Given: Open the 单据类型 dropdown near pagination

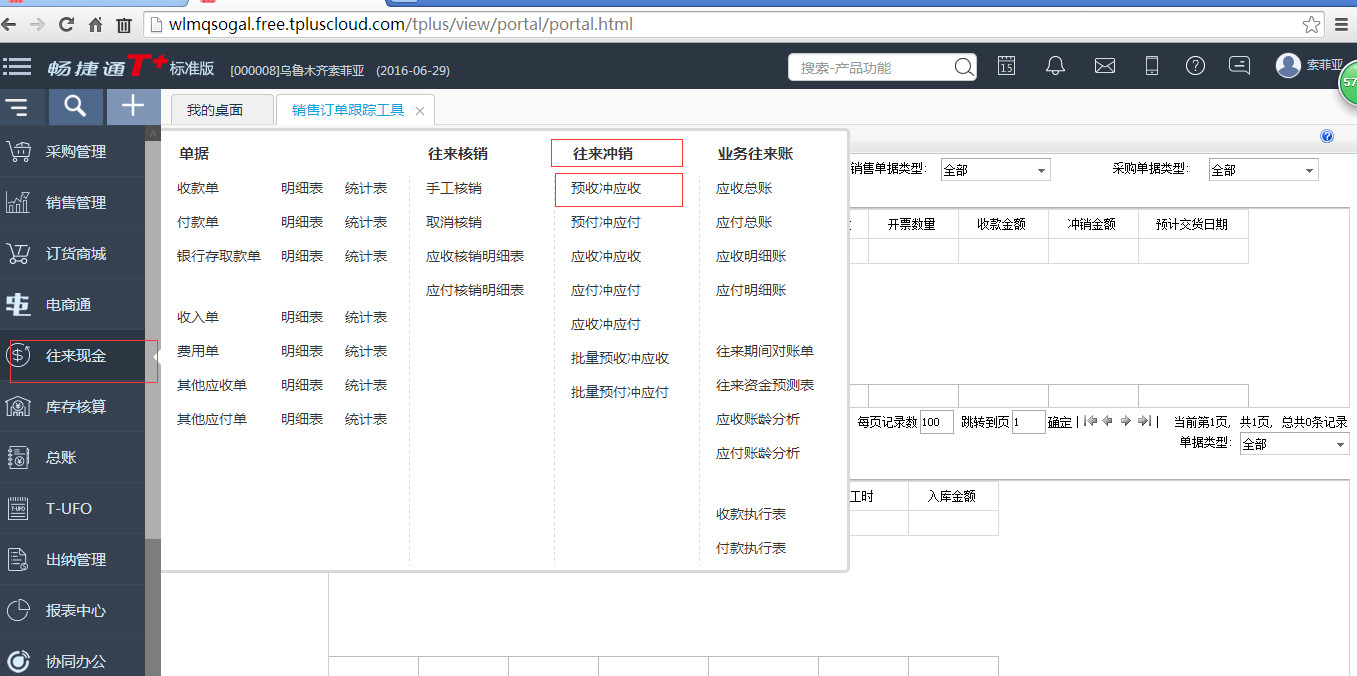Looking at the screenshot, I should (x=1294, y=444).
